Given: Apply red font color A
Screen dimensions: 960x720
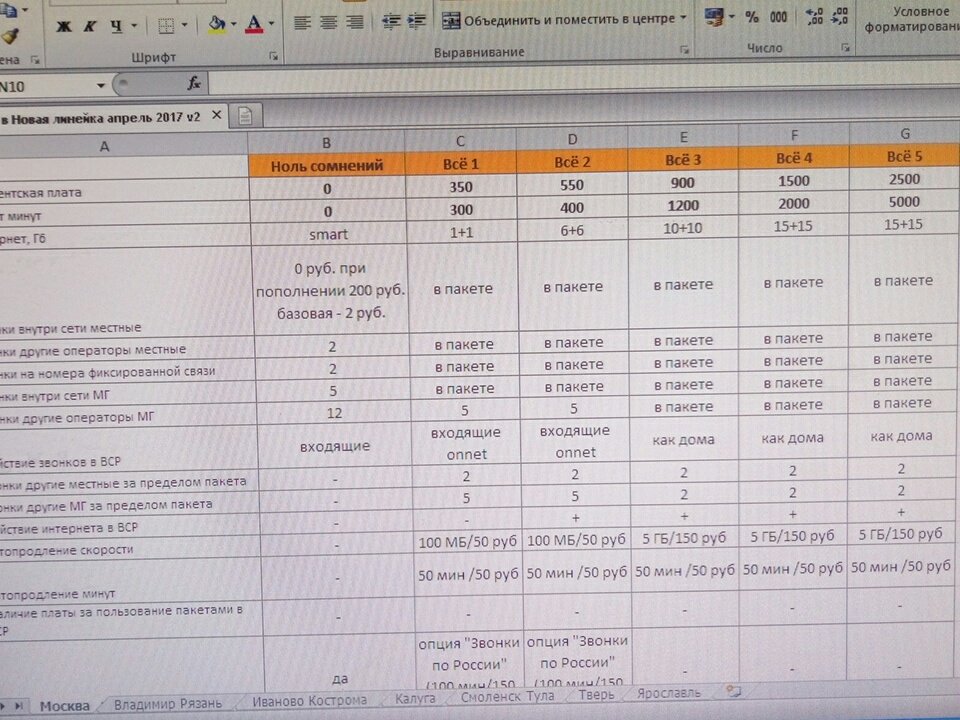Looking at the screenshot, I should (253, 24).
